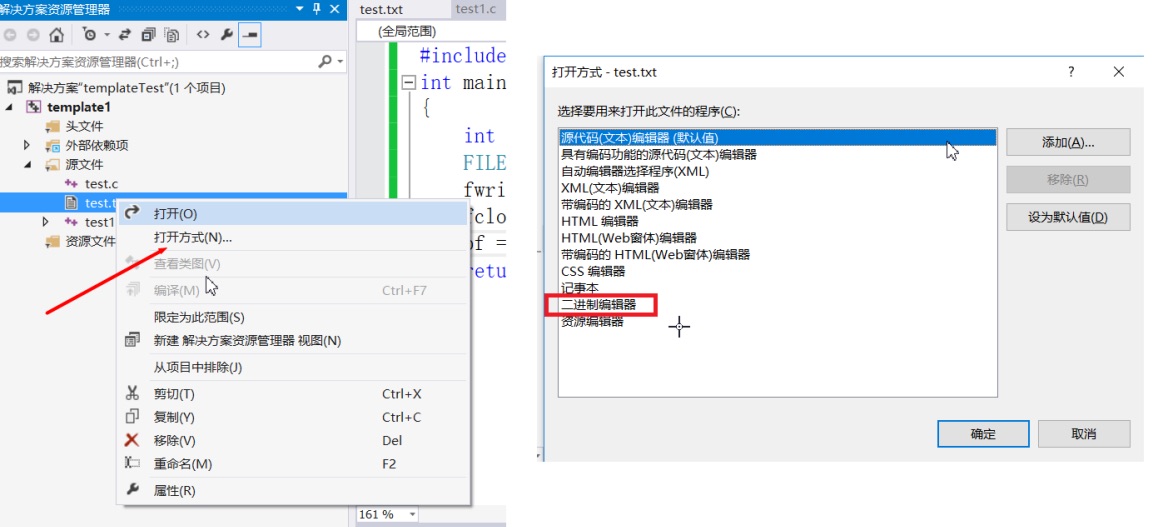Expand the 外部依赖项 node
This screenshot has height=527, width=1167.
(x=28, y=145)
